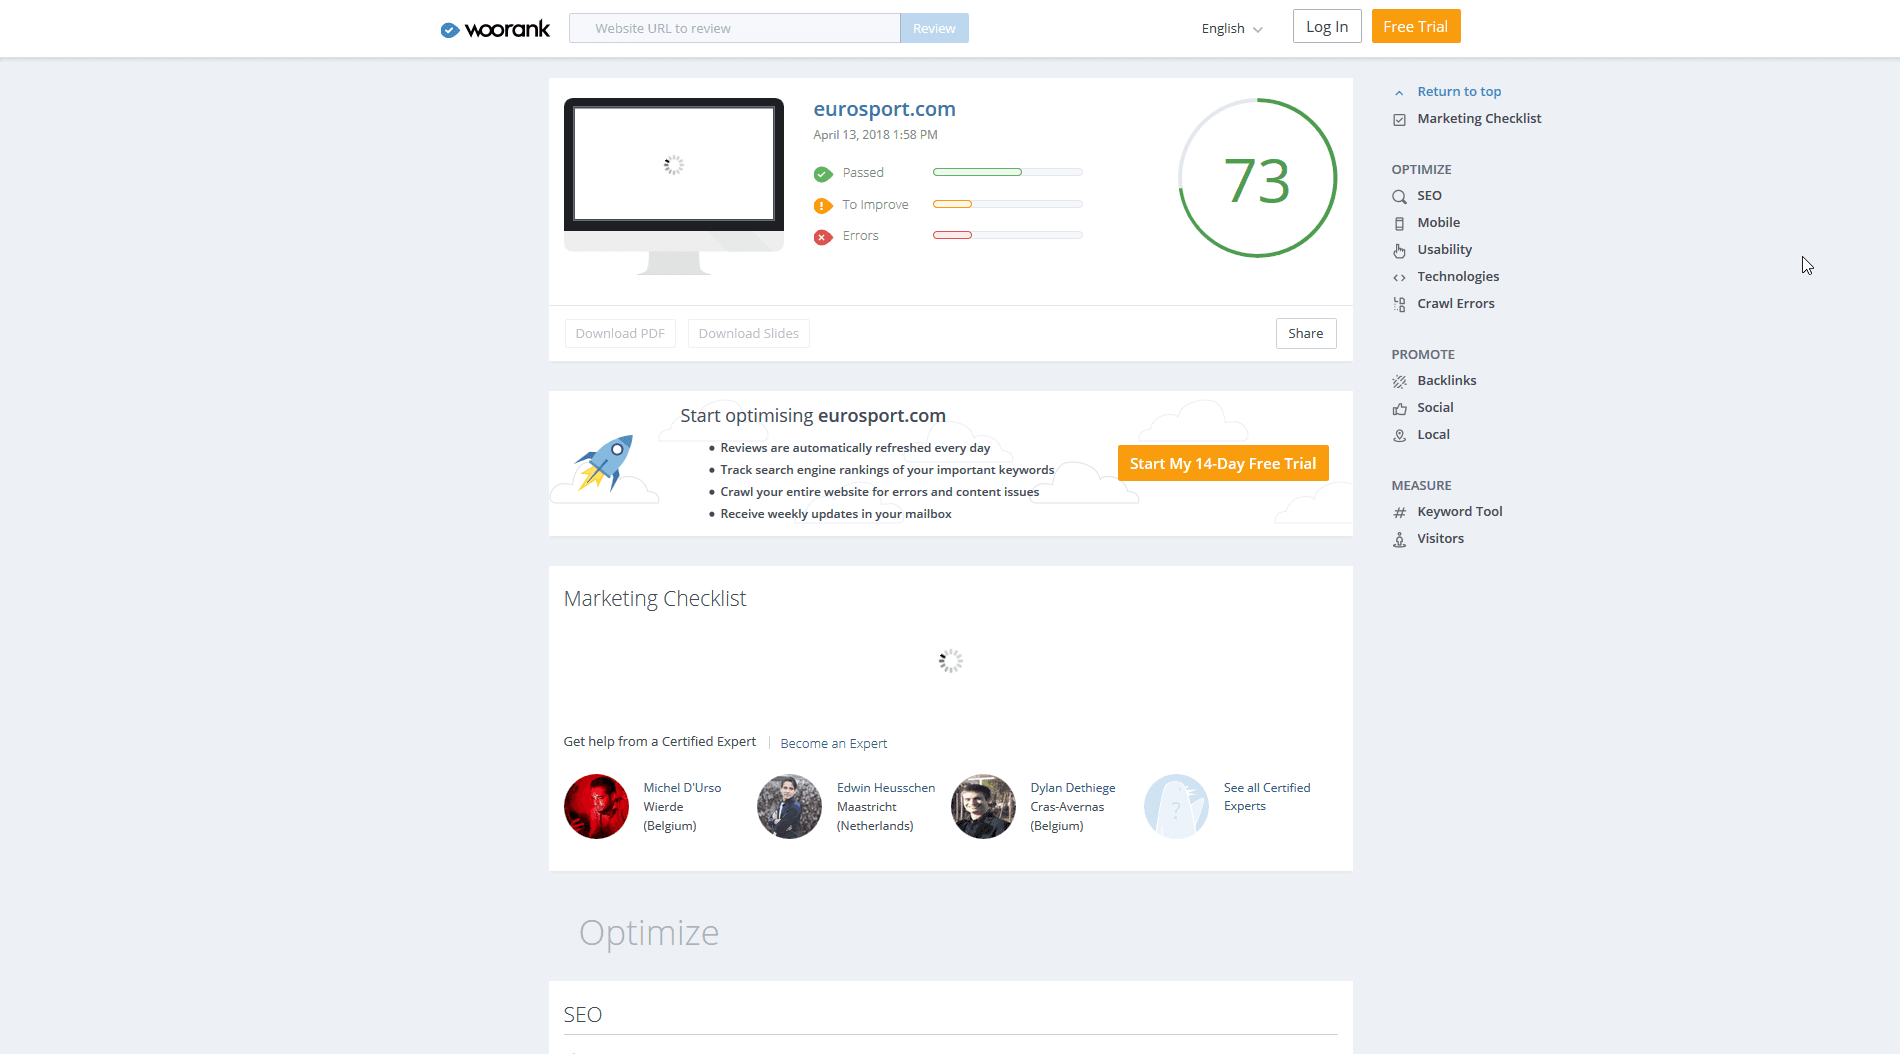Open See all Certified Experts

coord(1266,796)
